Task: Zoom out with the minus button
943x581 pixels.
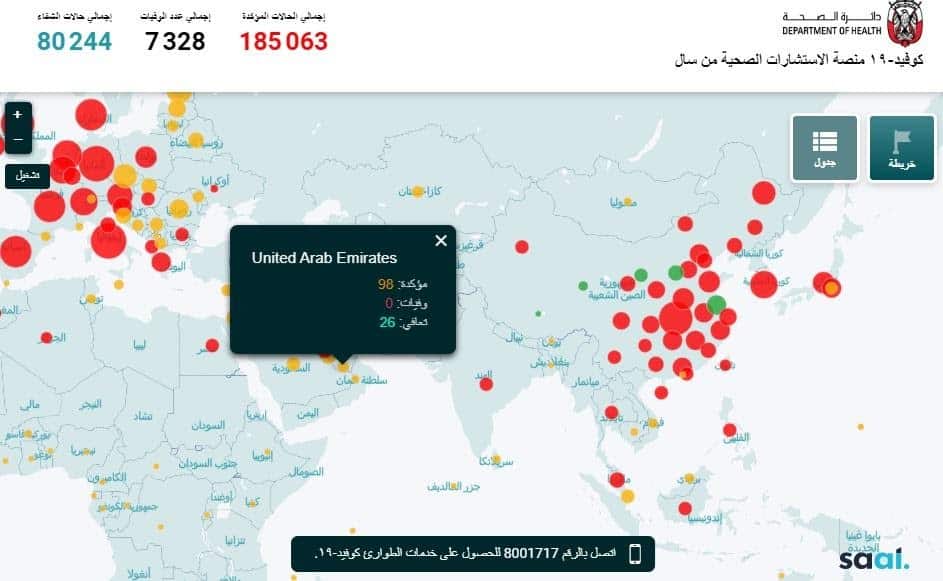Action: point(17,139)
